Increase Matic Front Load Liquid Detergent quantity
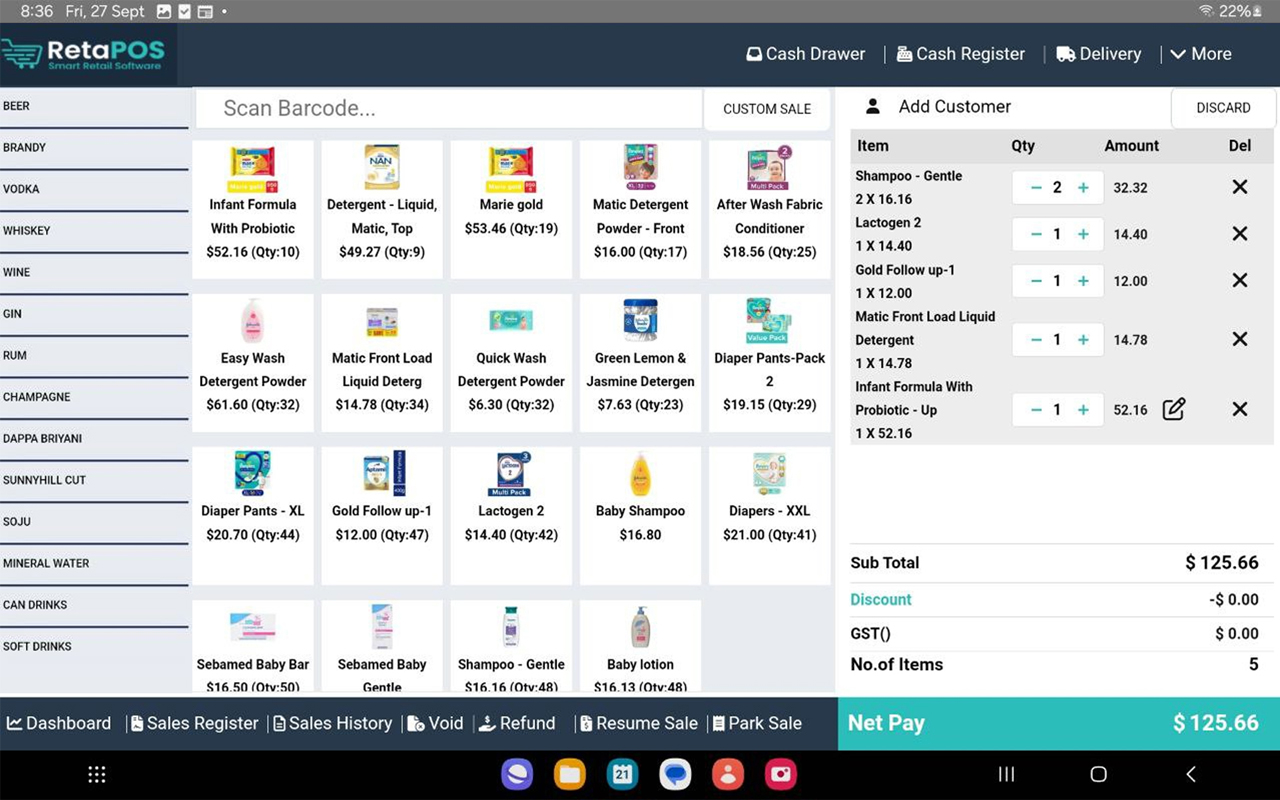The width and height of the screenshot is (1280, 800). tap(1083, 340)
